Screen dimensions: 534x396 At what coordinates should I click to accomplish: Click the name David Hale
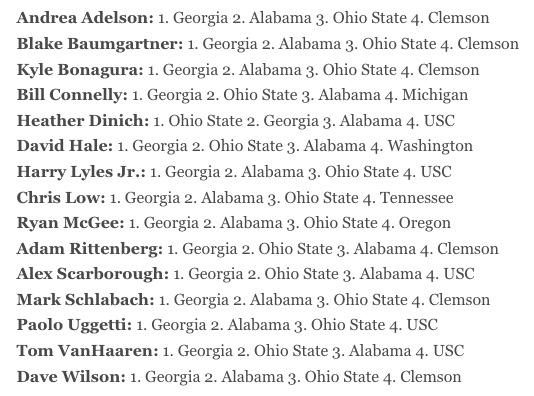65,146
